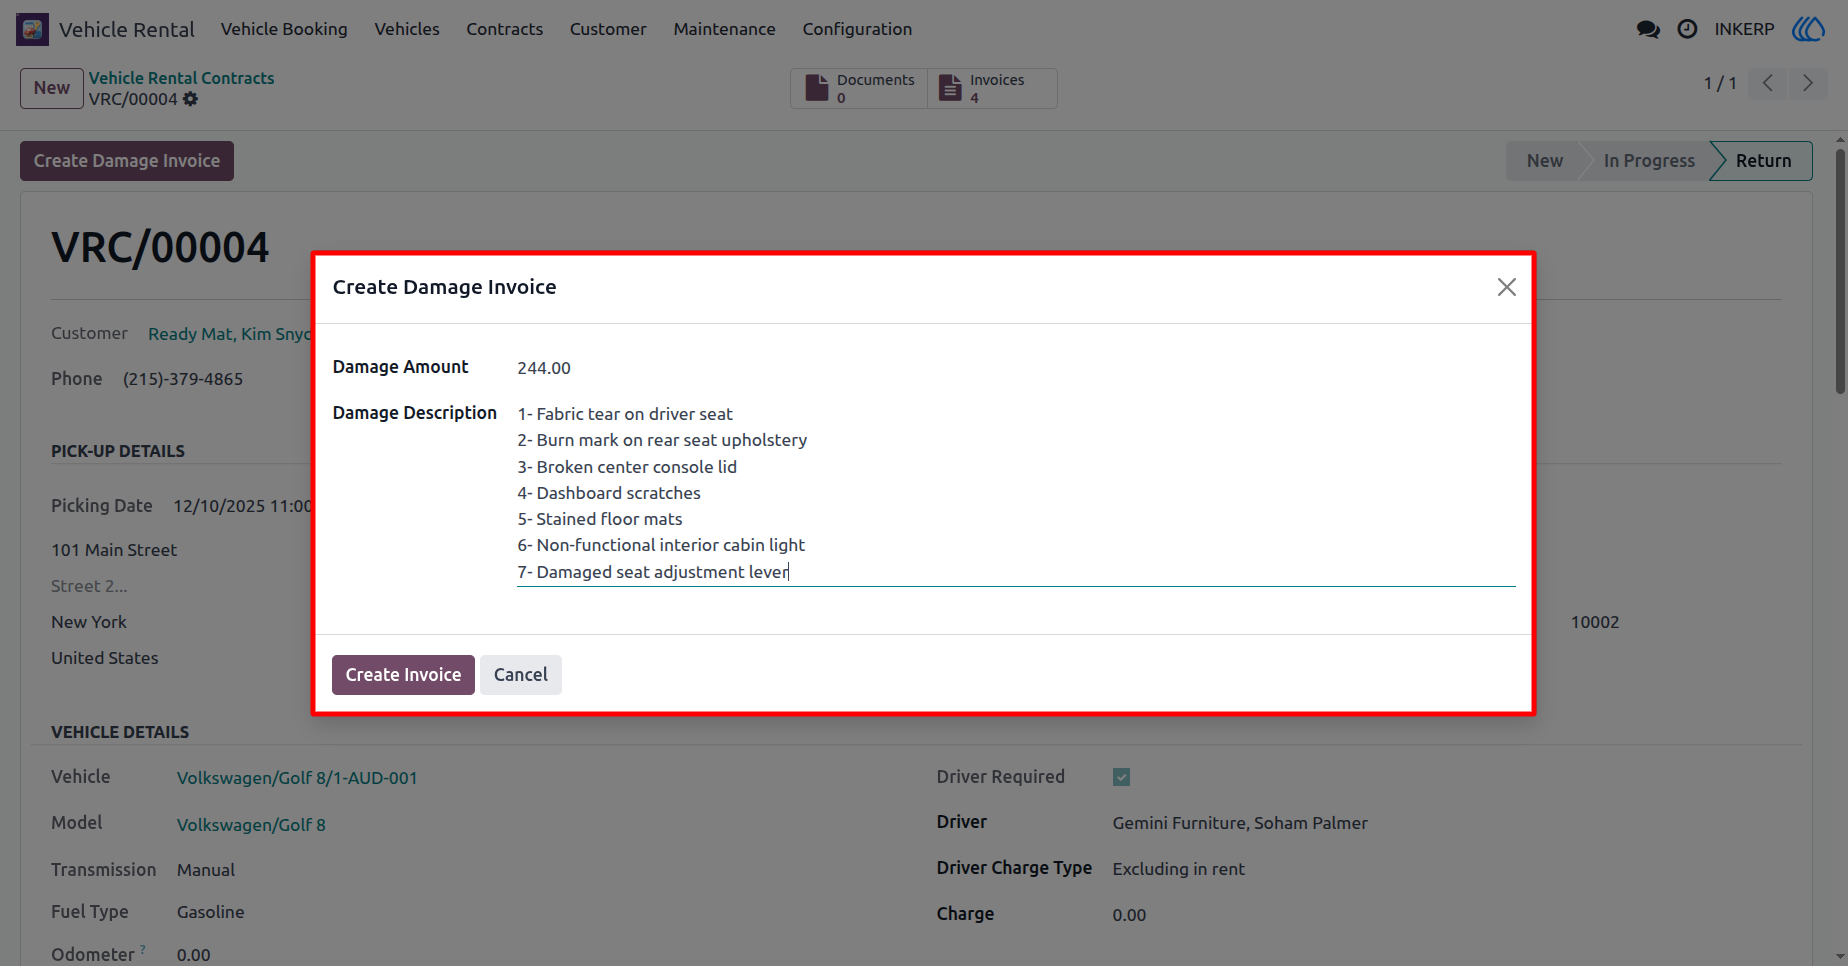Click the 101 Main Street address

(x=114, y=550)
